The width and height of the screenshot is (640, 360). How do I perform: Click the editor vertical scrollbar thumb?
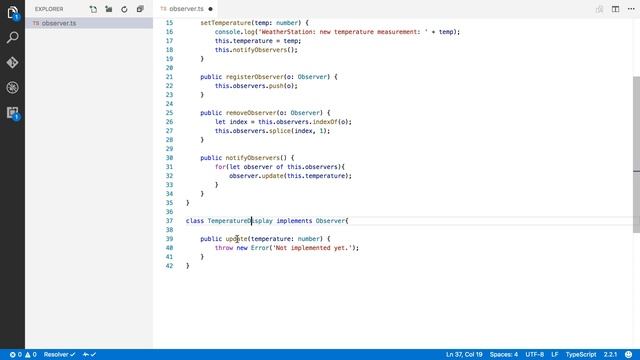click(x=636, y=154)
